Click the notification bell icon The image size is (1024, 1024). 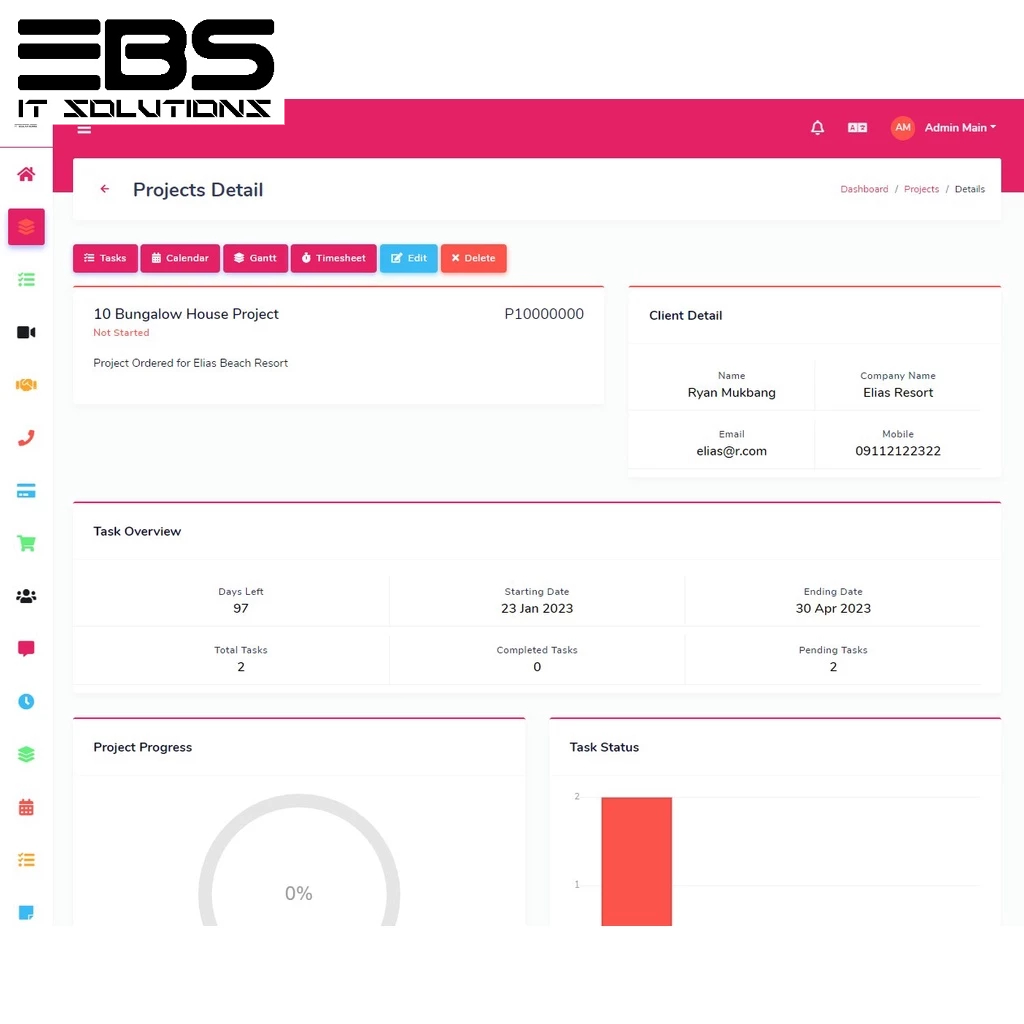pos(817,128)
